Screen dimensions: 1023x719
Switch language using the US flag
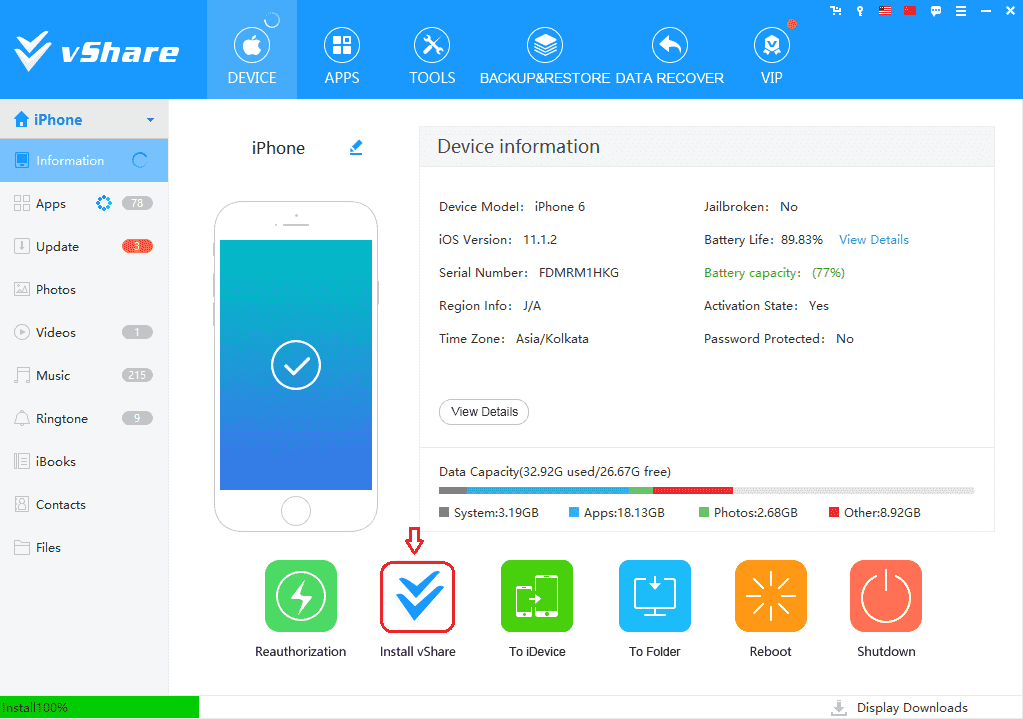coord(885,11)
